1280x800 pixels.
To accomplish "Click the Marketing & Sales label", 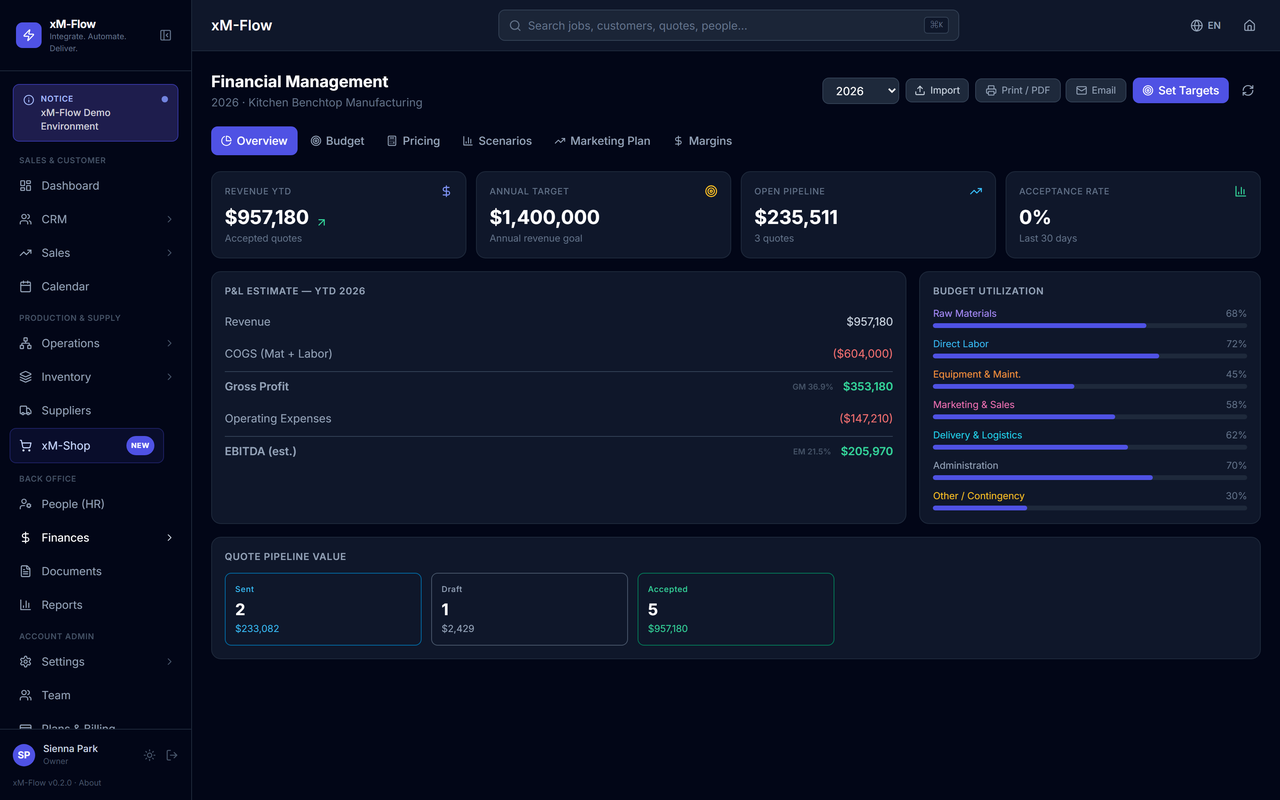I will point(974,405).
